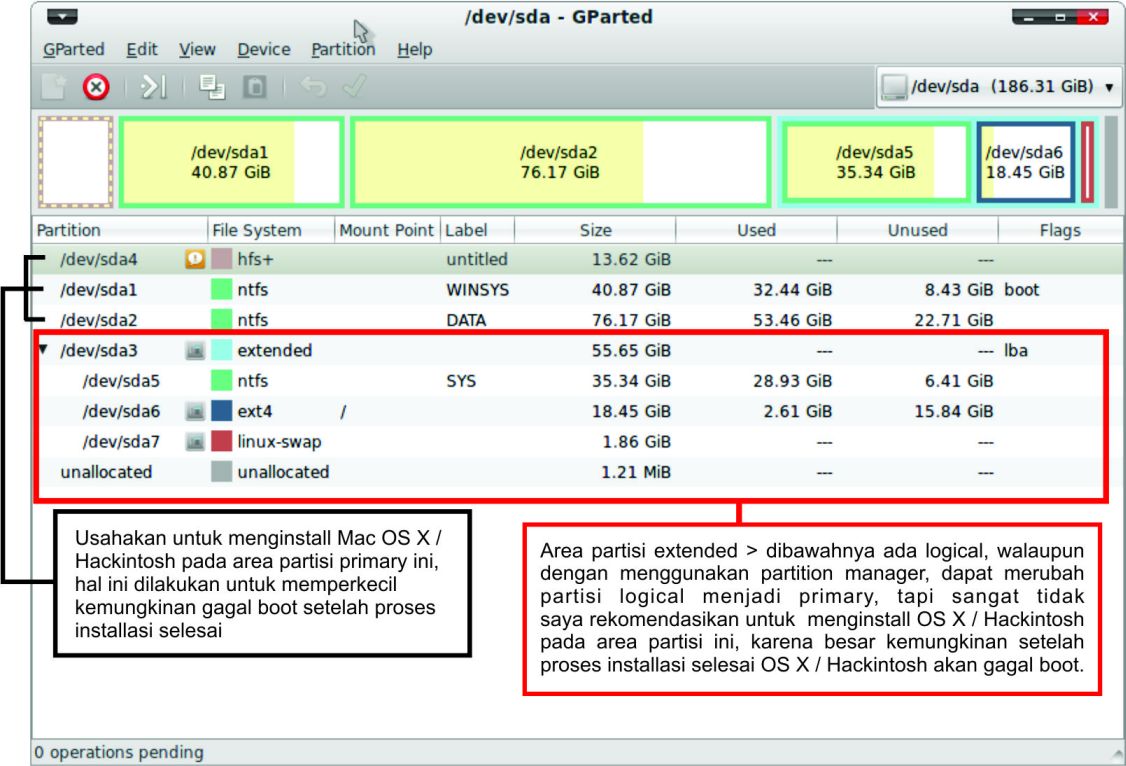Open the Device menu

264,50
